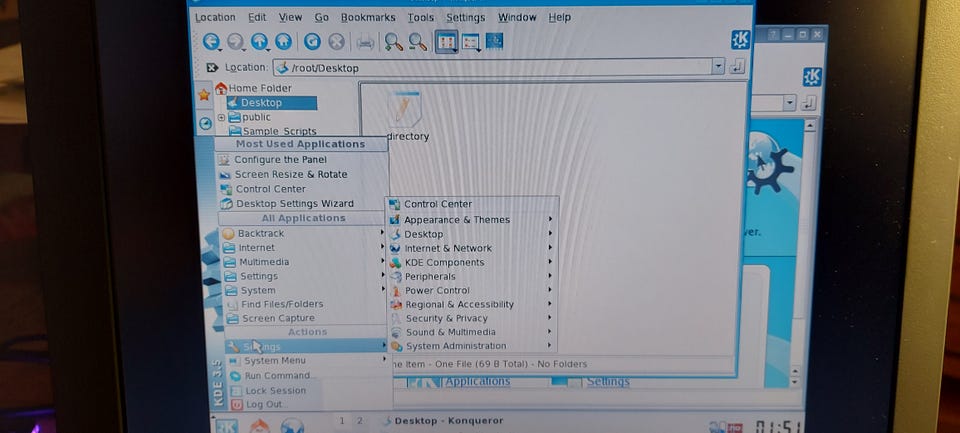The width and height of the screenshot is (960, 433).
Task: Choose Power Control in Settings submenu
Action: (x=471, y=290)
